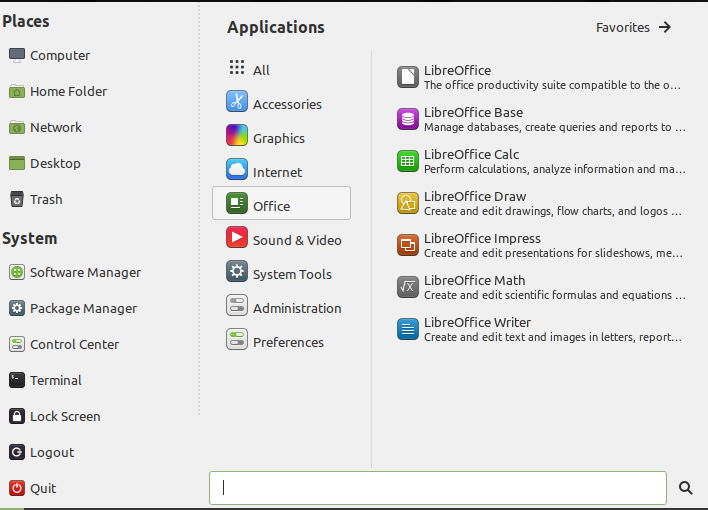Click the Lock Screen label
The height and width of the screenshot is (510, 708).
coord(65,416)
